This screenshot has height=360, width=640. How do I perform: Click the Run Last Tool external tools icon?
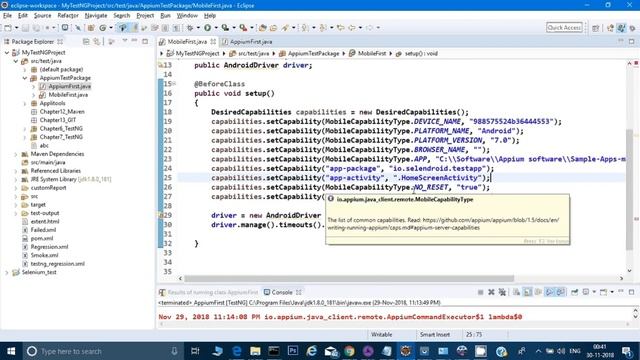coord(243,28)
